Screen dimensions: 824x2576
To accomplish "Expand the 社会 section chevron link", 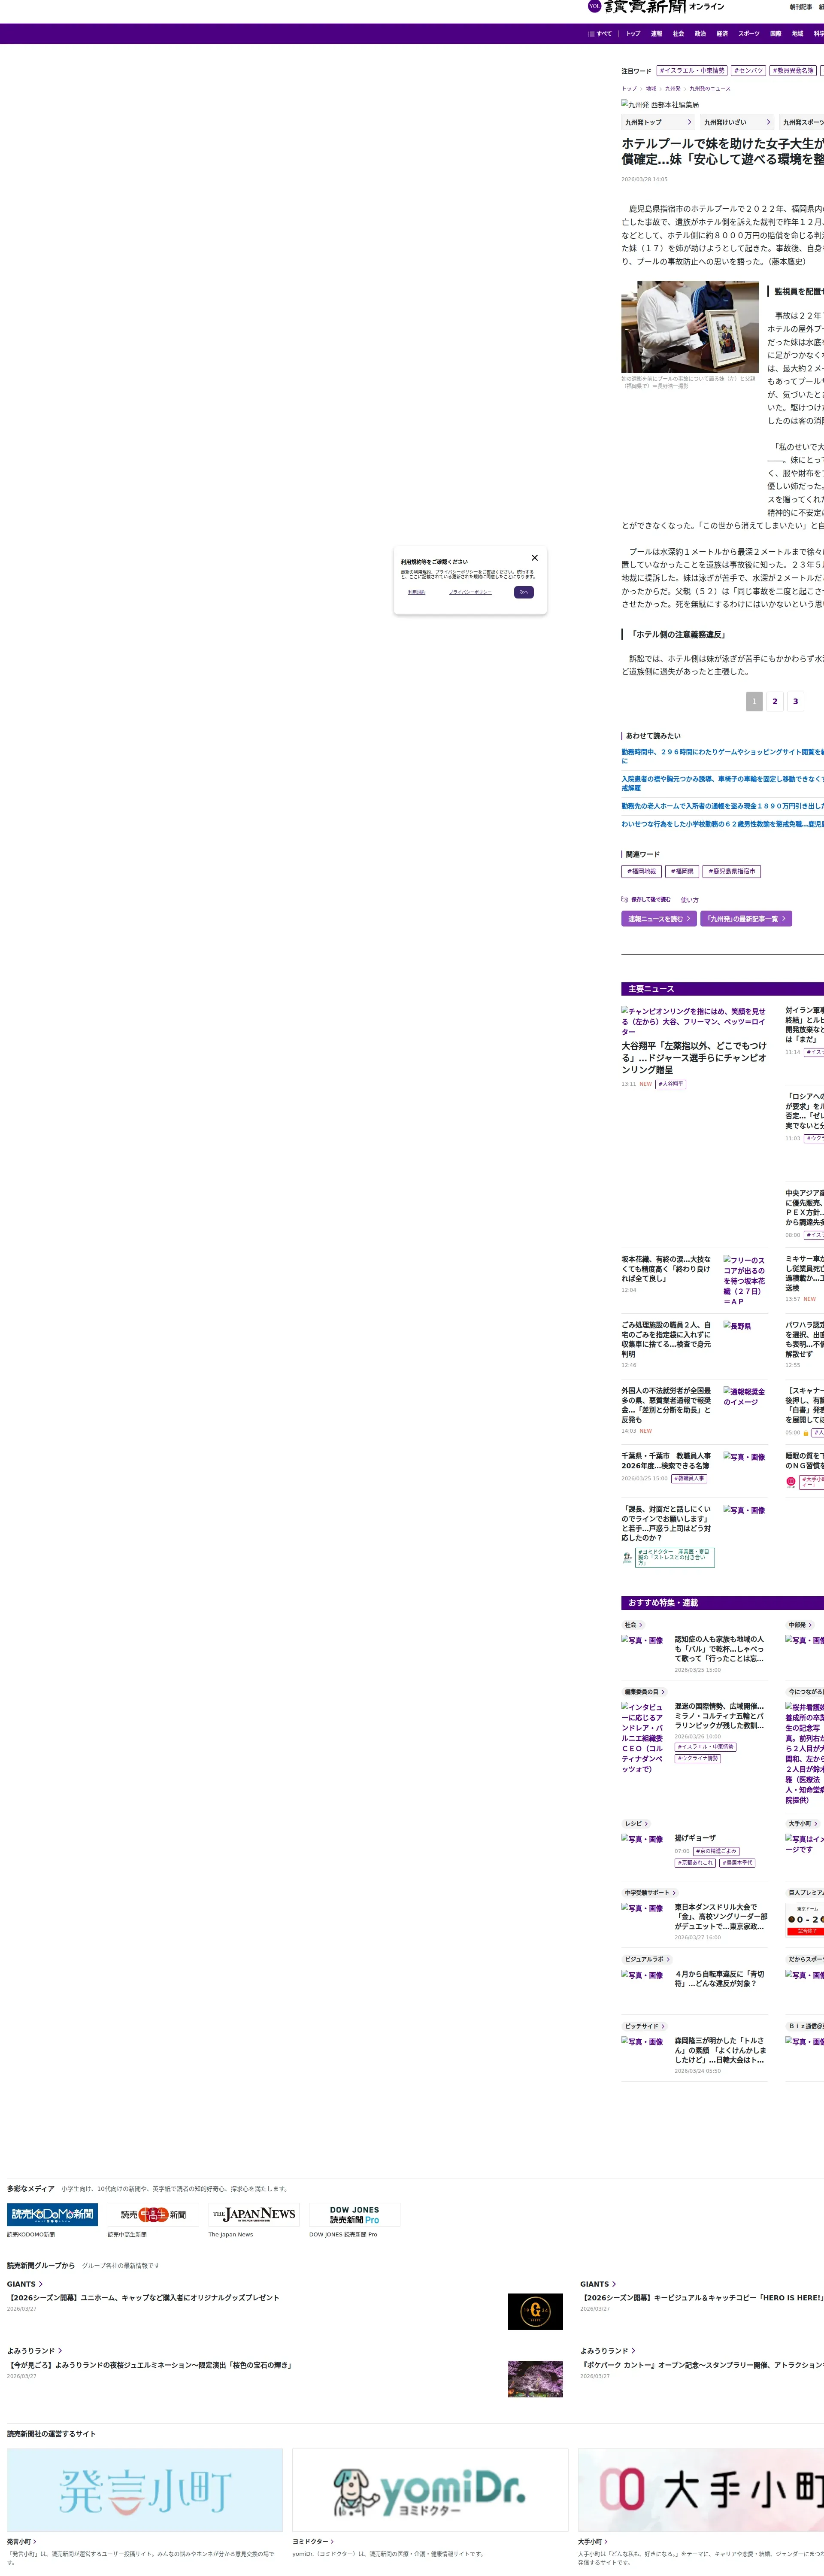I will pos(634,1625).
